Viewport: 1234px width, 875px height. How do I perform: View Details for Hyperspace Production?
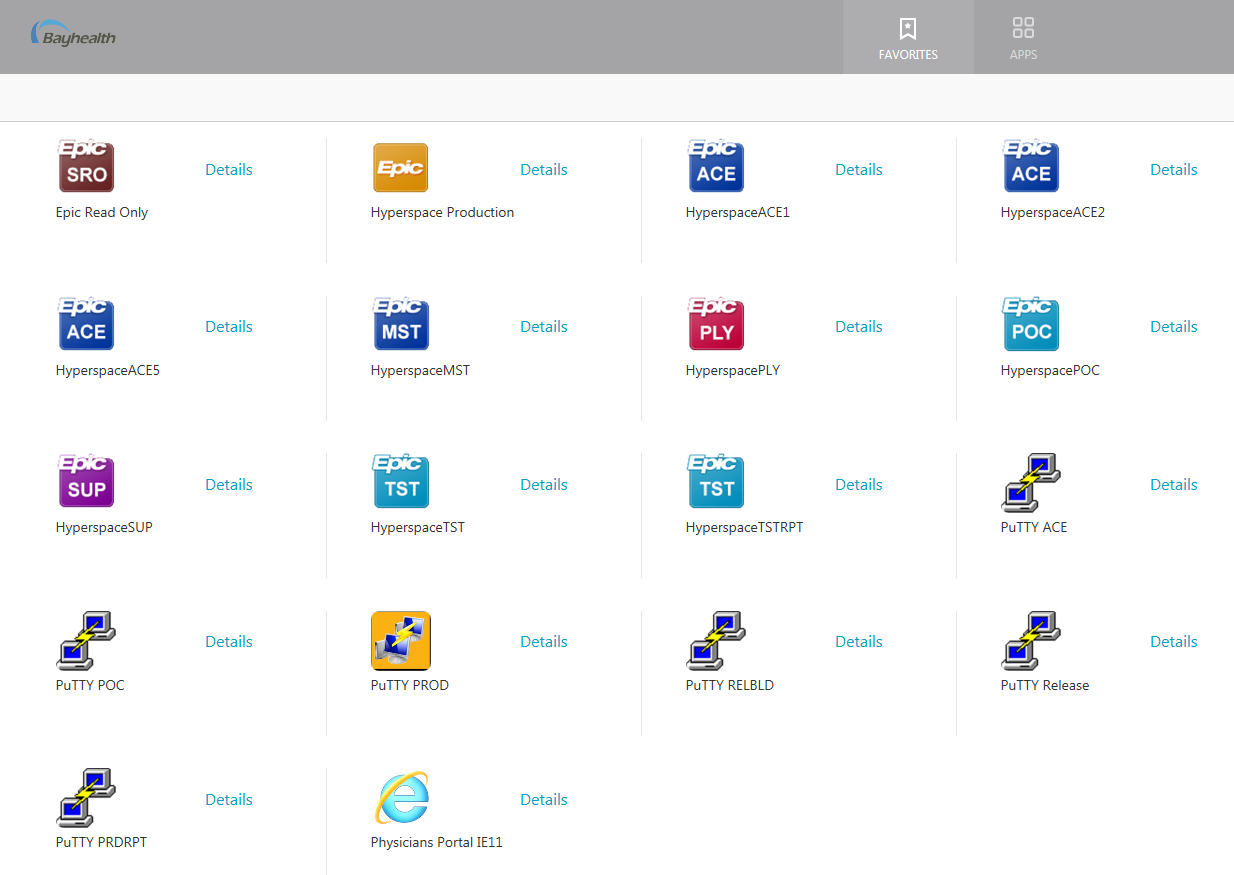(x=543, y=169)
